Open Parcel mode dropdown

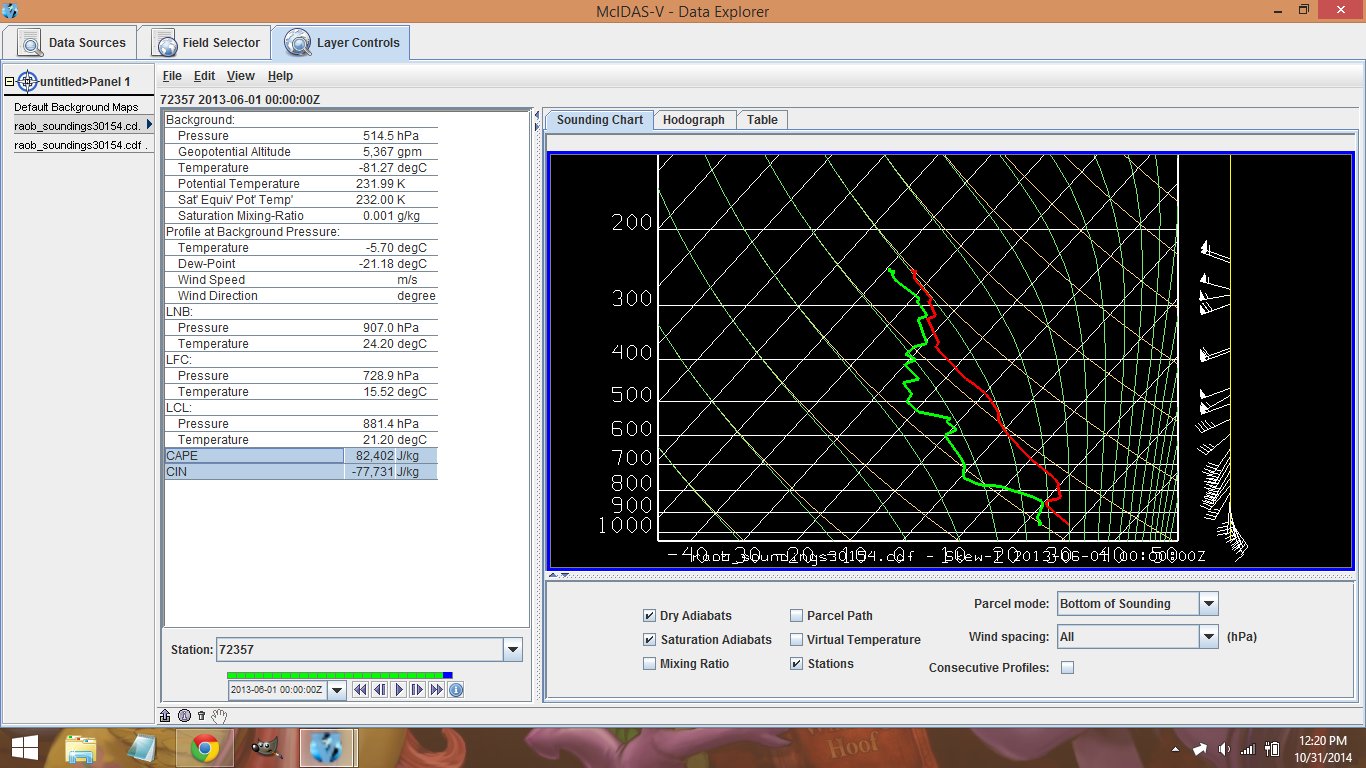1208,604
